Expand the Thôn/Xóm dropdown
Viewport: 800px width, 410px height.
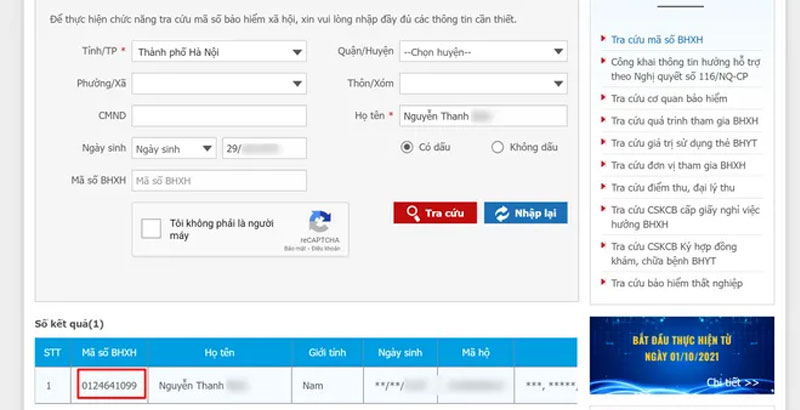point(484,83)
